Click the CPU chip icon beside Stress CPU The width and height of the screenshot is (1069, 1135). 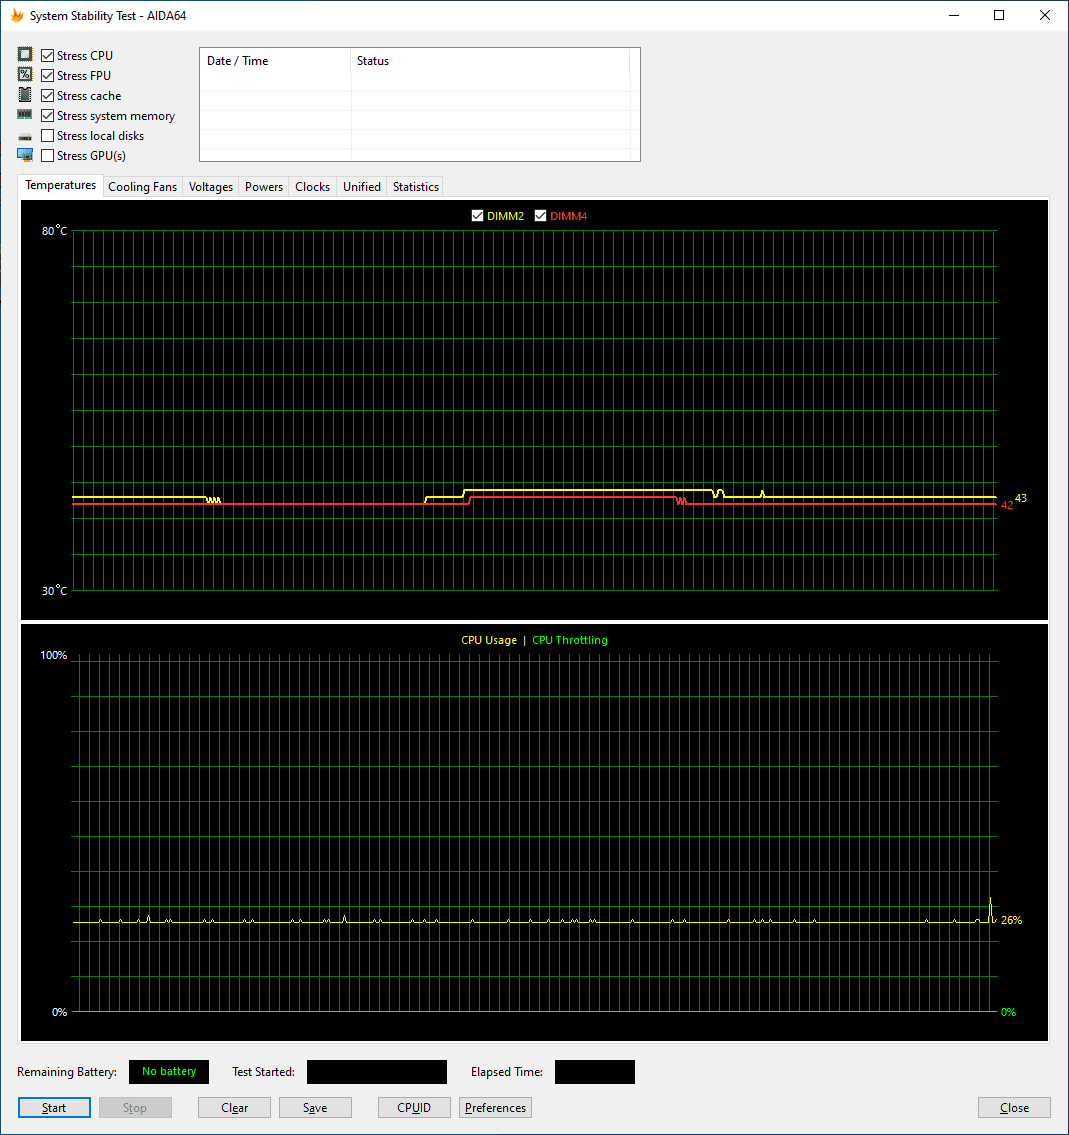click(25, 54)
